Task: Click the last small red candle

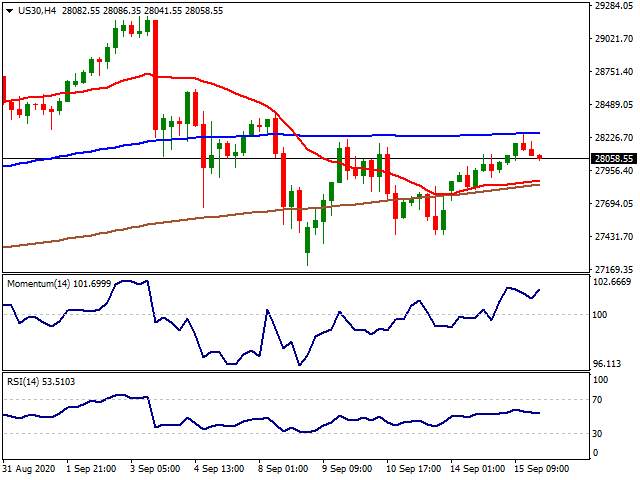Action: pyautogui.click(x=540, y=157)
